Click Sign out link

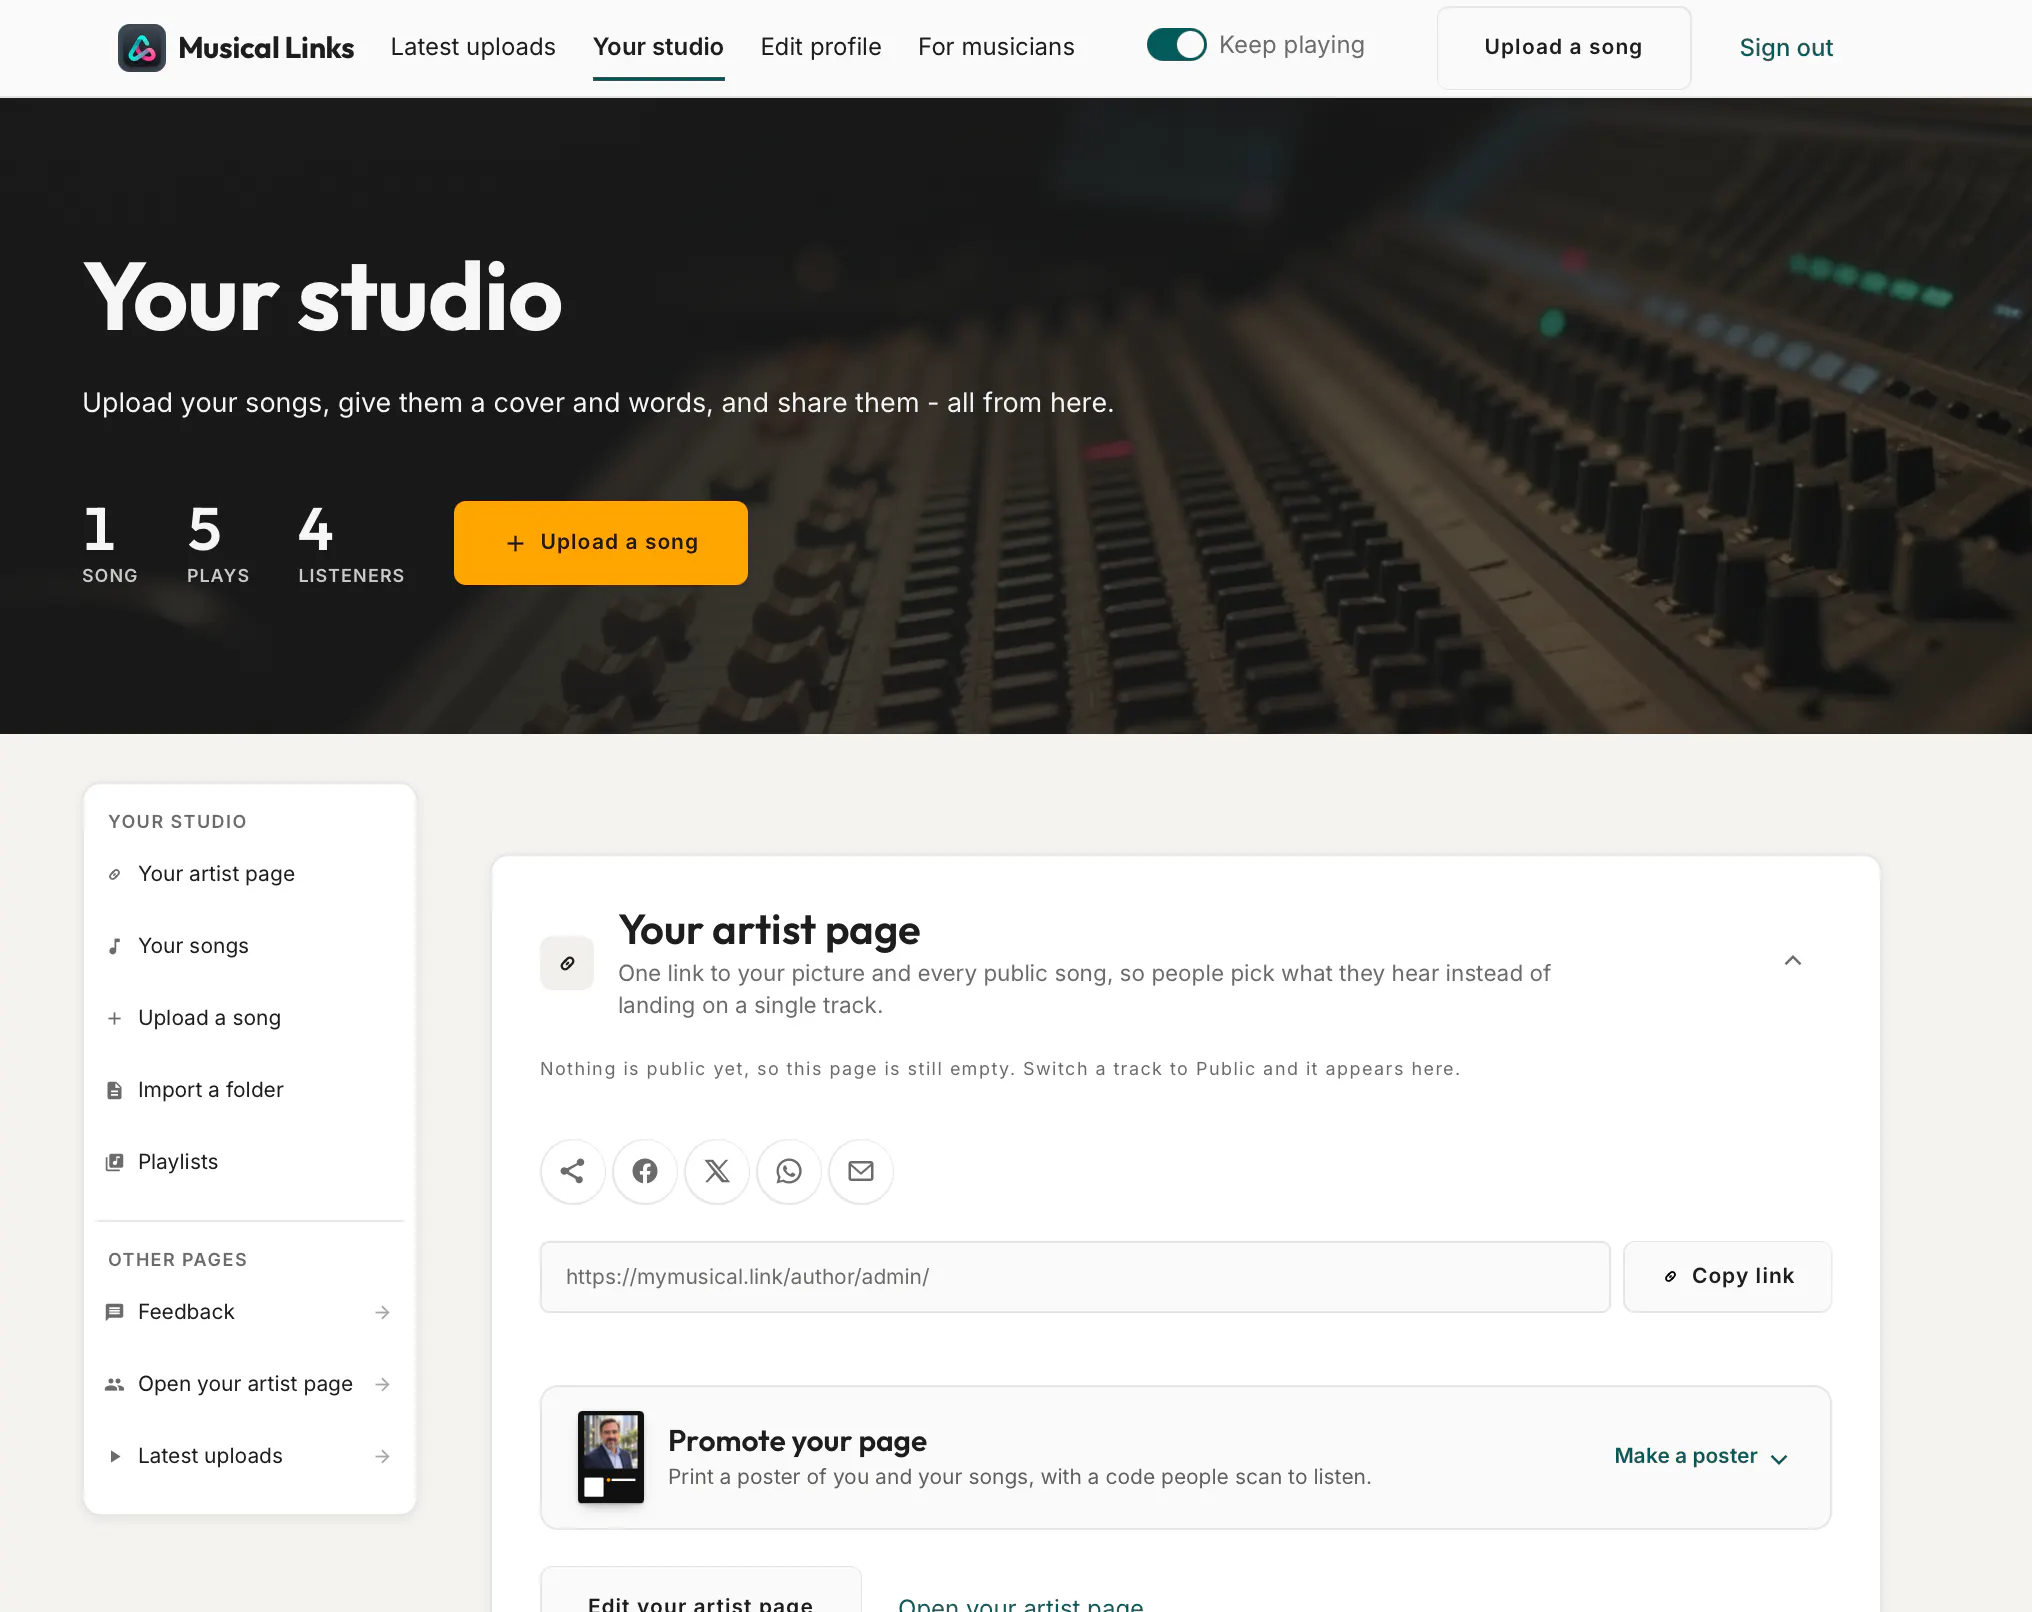pos(1786,48)
